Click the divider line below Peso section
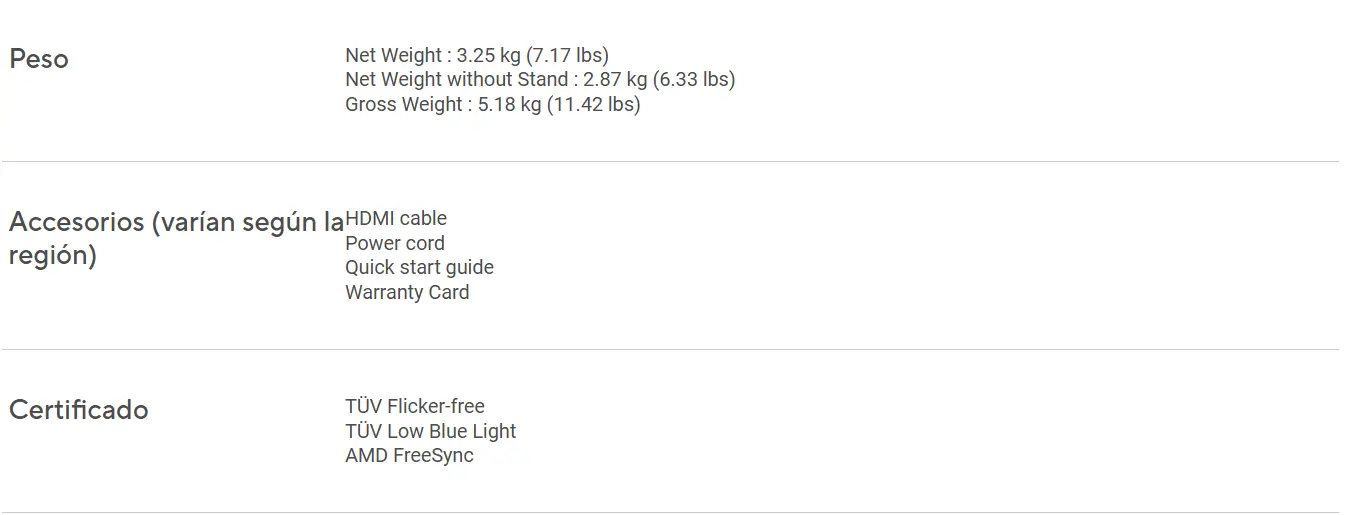The width and height of the screenshot is (1362, 515). click(x=670, y=161)
